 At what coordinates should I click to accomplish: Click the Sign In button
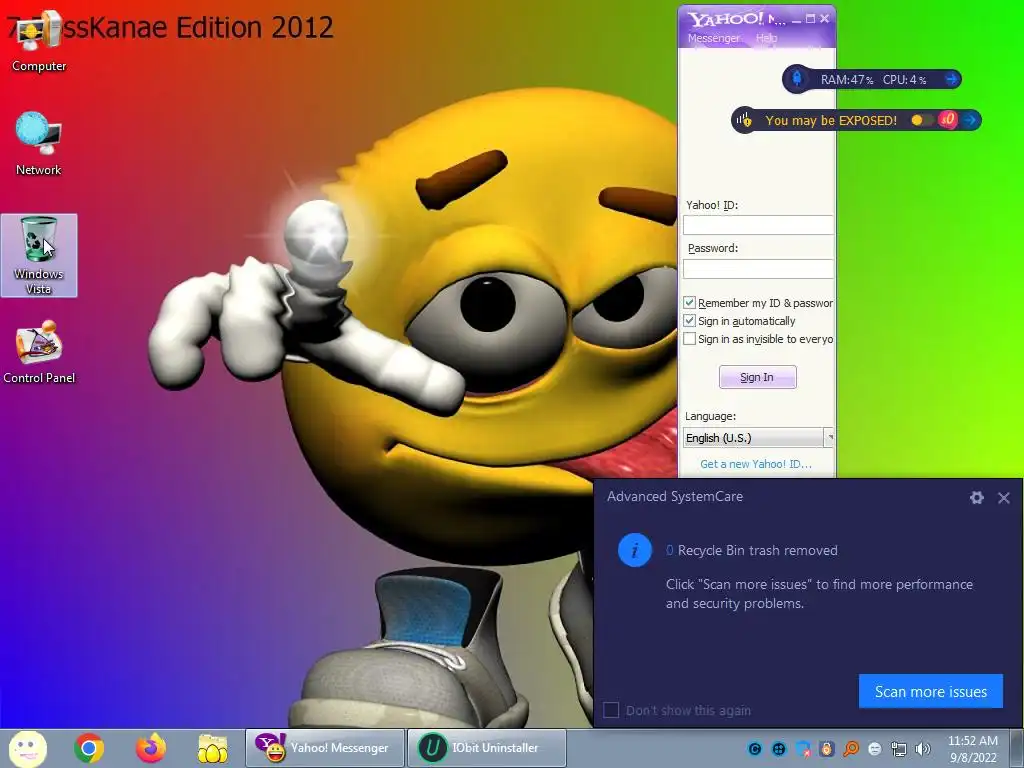tap(758, 377)
